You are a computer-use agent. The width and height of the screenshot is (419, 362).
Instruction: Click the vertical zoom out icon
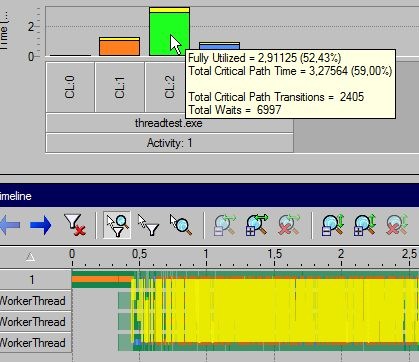333,225
